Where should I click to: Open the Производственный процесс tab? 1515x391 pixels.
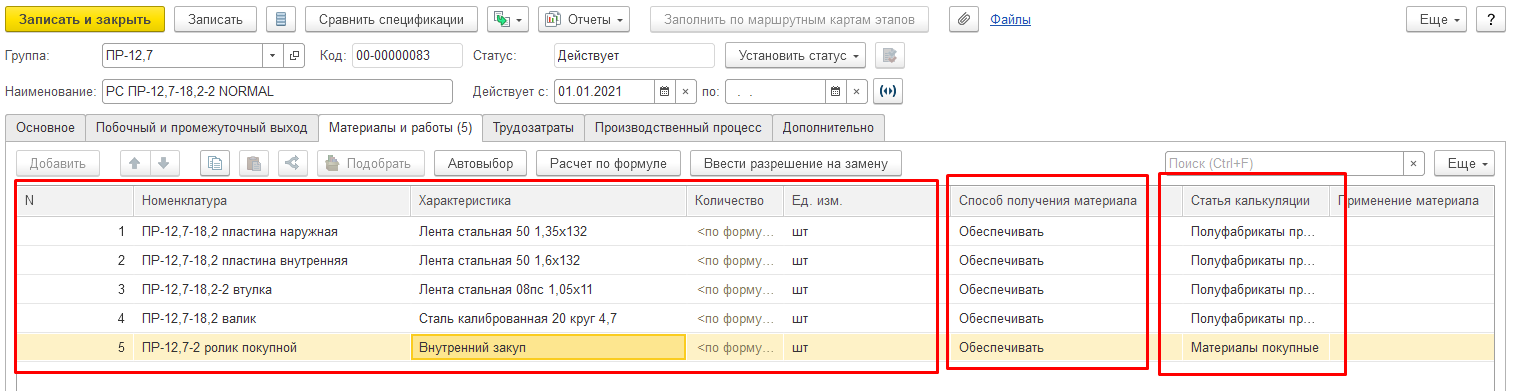click(x=677, y=128)
